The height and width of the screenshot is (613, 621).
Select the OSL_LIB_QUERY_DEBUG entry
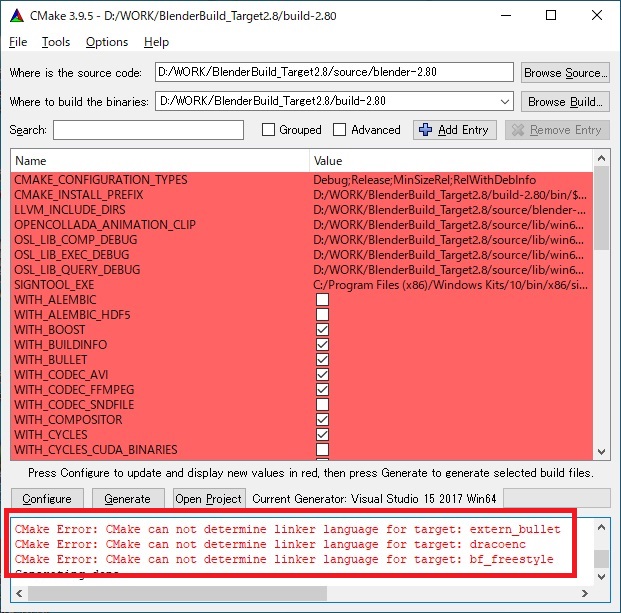click(302, 270)
